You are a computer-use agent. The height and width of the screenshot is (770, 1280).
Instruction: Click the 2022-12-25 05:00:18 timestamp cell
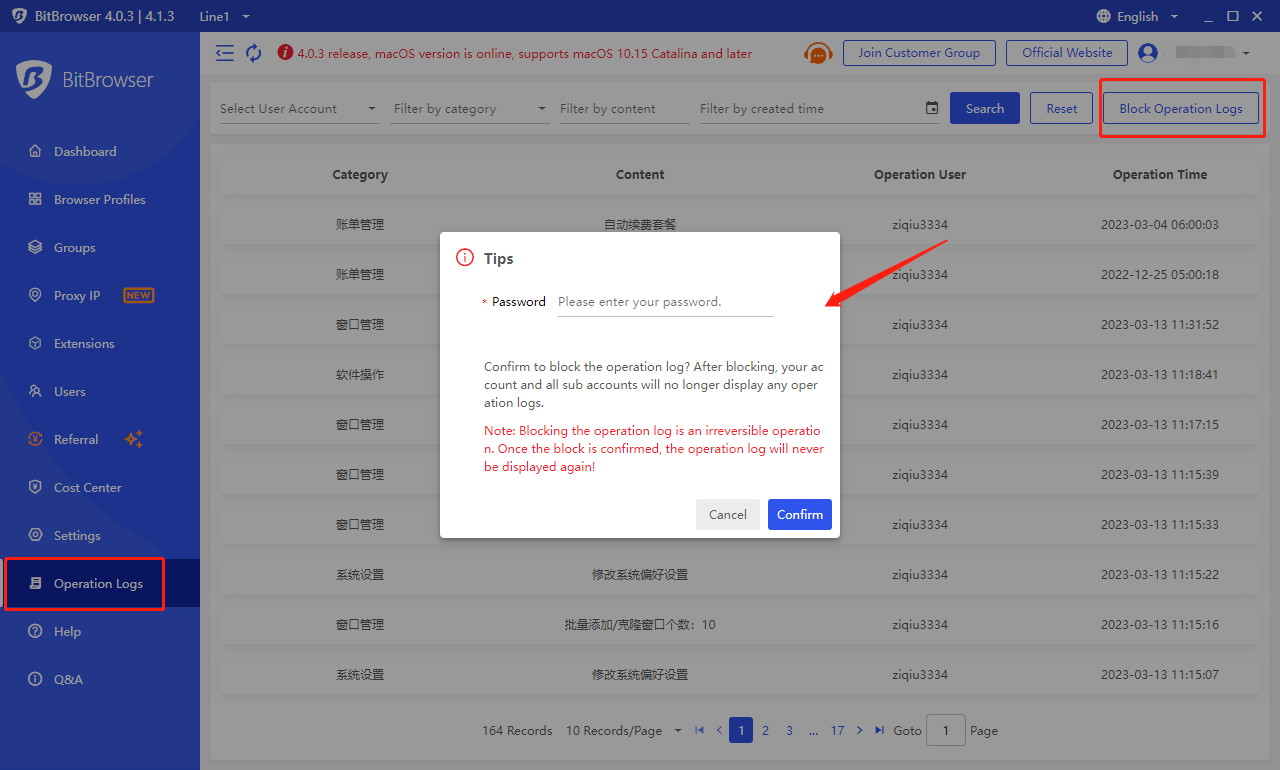pos(1160,274)
